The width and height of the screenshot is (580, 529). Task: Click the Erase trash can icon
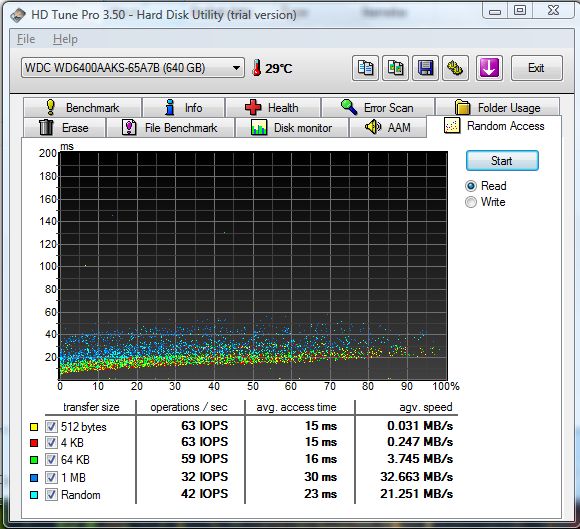(x=46, y=127)
